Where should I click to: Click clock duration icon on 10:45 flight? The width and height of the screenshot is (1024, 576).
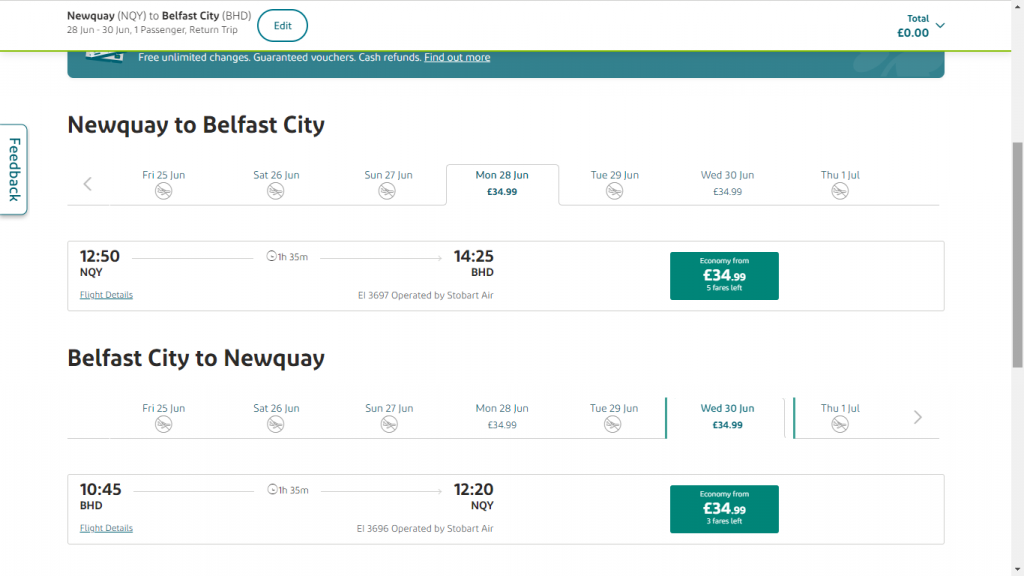[x=271, y=490]
